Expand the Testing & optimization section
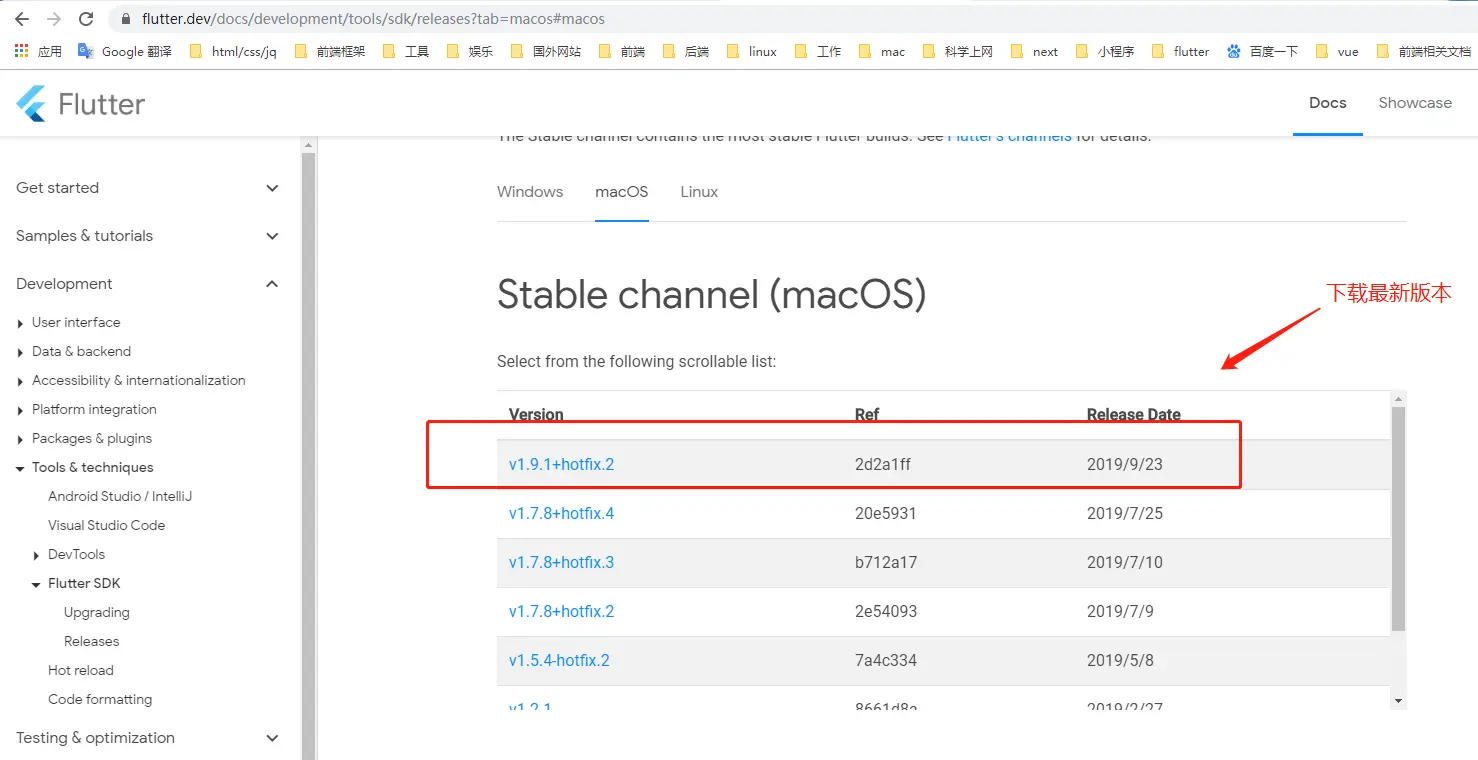The height and width of the screenshot is (760, 1478). pyautogui.click(x=272, y=738)
